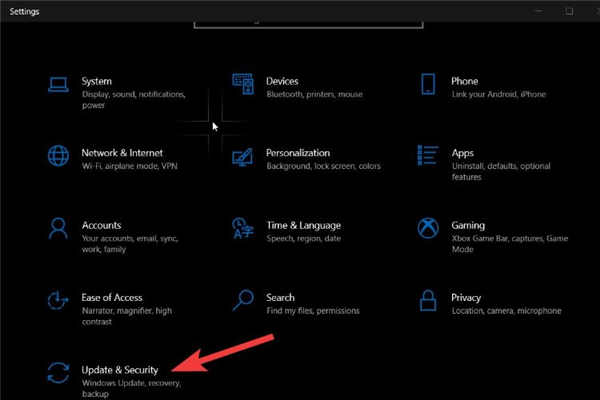
Task: Click the System laptop icon
Action: tap(58, 84)
